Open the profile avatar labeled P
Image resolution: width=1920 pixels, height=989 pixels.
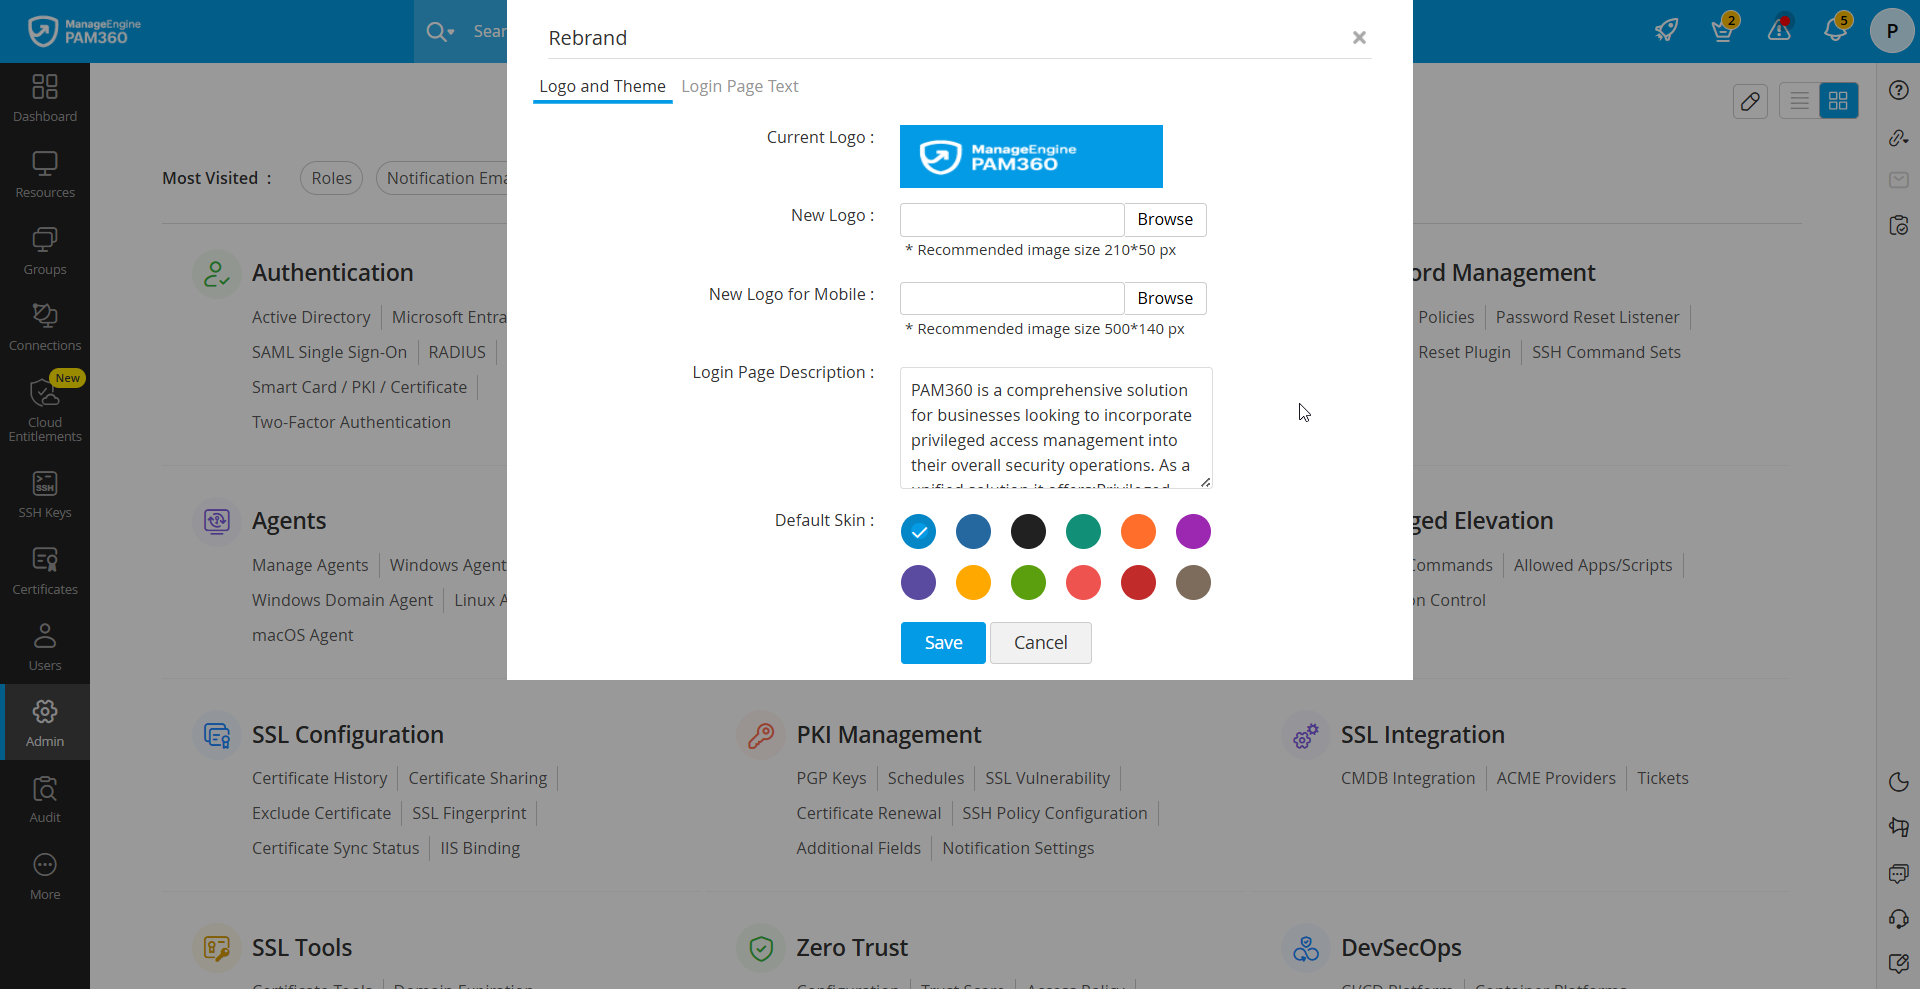pos(1892,31)
